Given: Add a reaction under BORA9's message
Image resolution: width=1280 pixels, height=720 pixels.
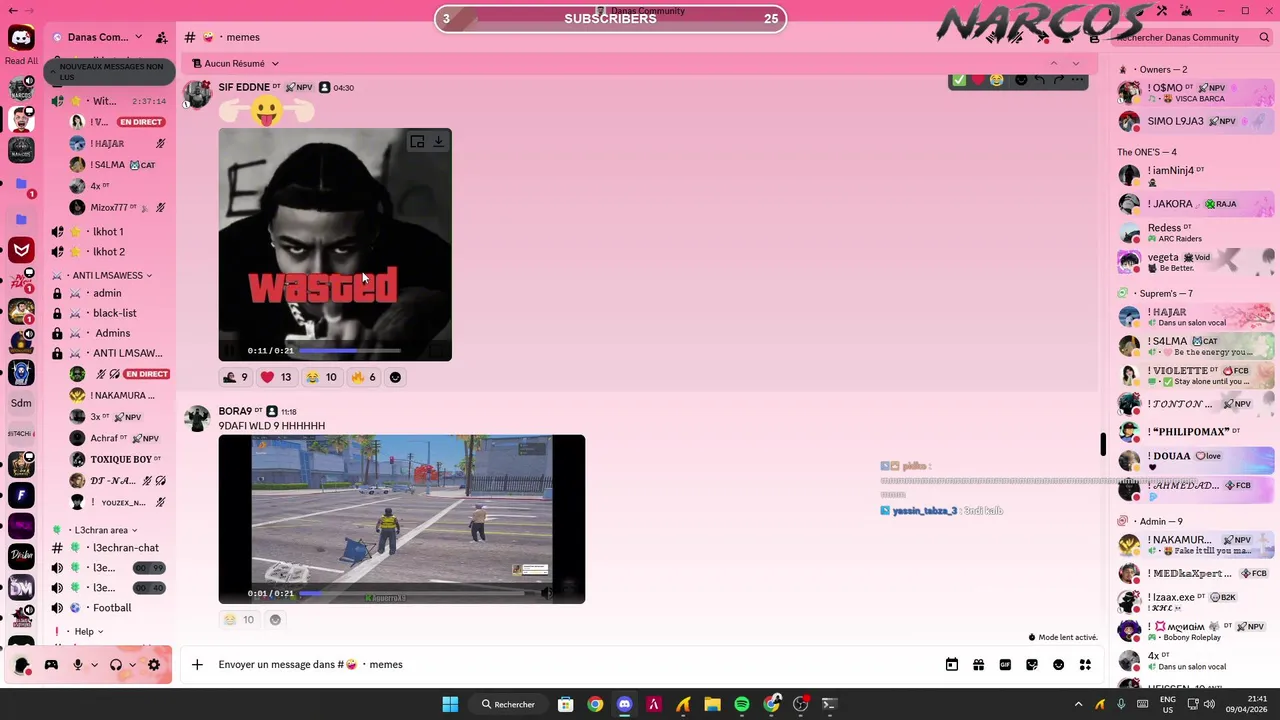Looking at the screenshot, I should point(275,619).
